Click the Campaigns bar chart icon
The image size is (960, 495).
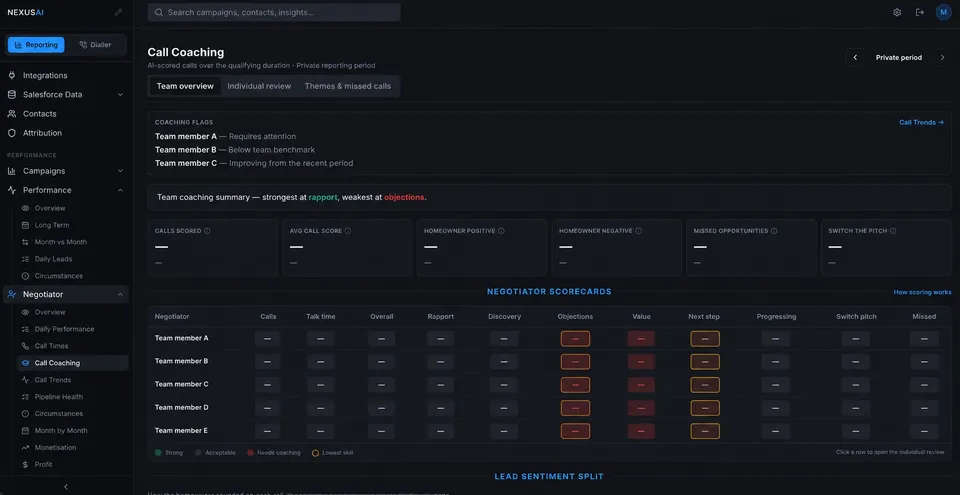[12, 171]
